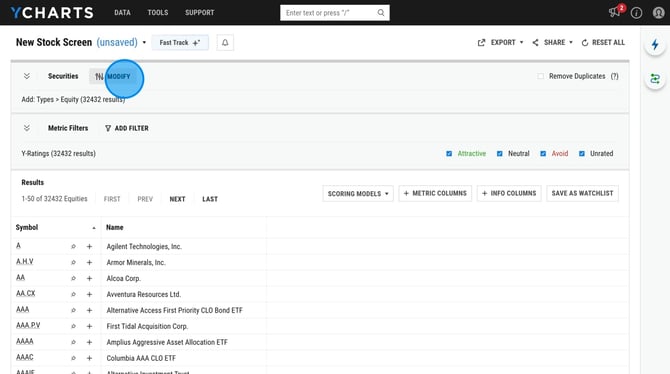Open the AAA.P.V ticker symbol link

click(x=28, y=325)
